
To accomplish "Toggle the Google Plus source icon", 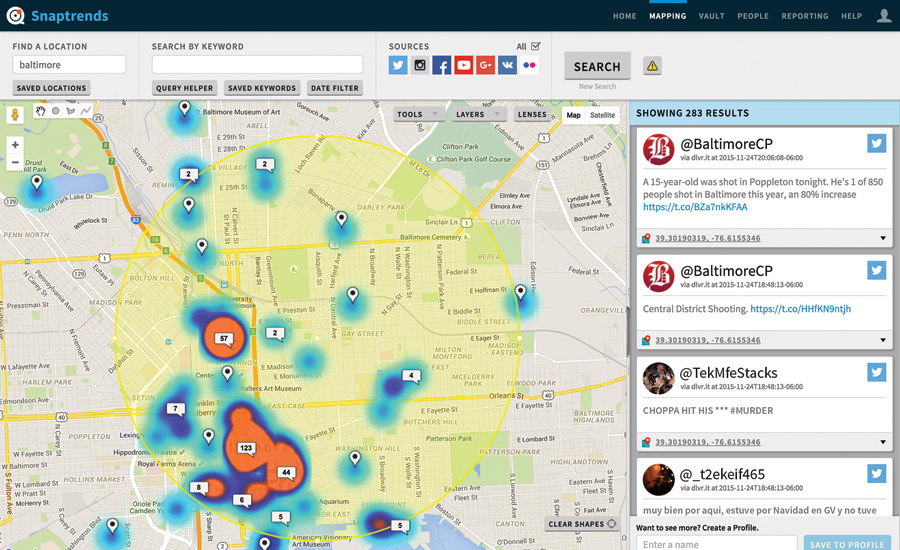I will pyautogui.click(x=486, y=65).
